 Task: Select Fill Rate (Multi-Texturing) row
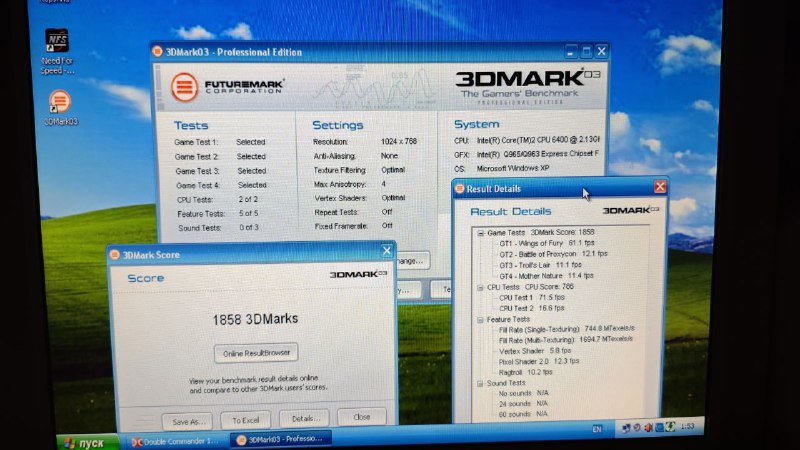tap(566, 339)
